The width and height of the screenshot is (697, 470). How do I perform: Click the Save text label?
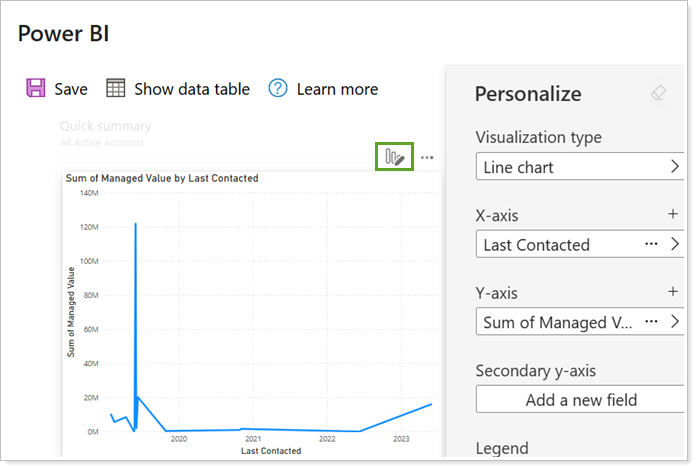71,89
